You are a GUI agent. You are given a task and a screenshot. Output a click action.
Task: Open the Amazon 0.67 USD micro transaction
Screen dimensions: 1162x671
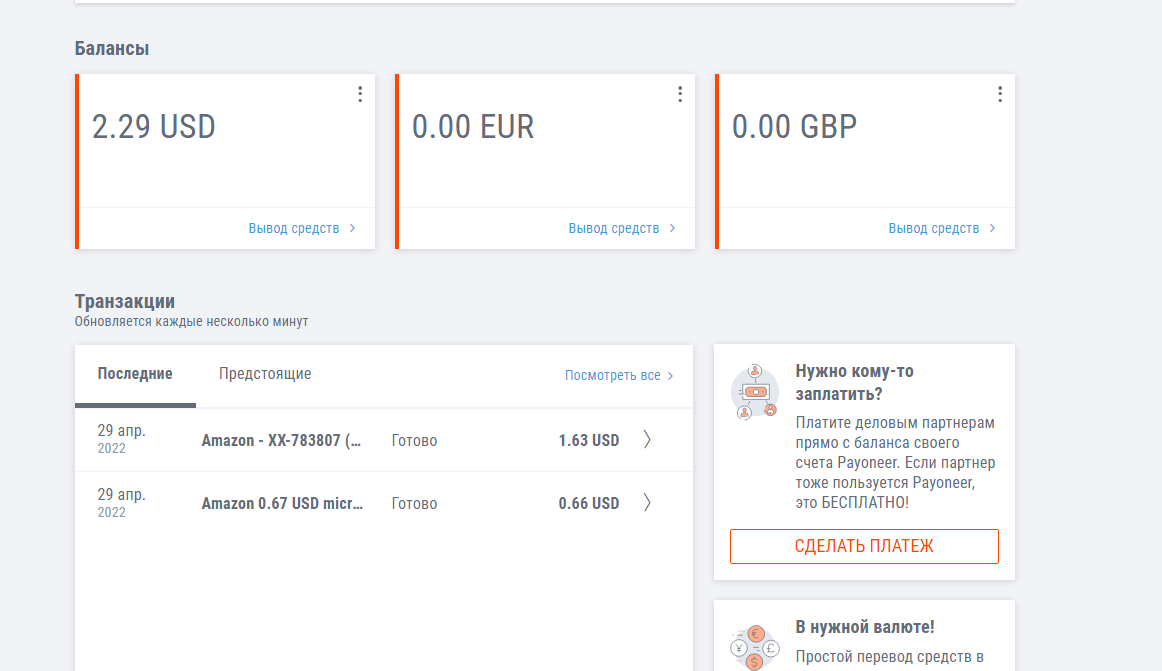[x=281, y=503]
